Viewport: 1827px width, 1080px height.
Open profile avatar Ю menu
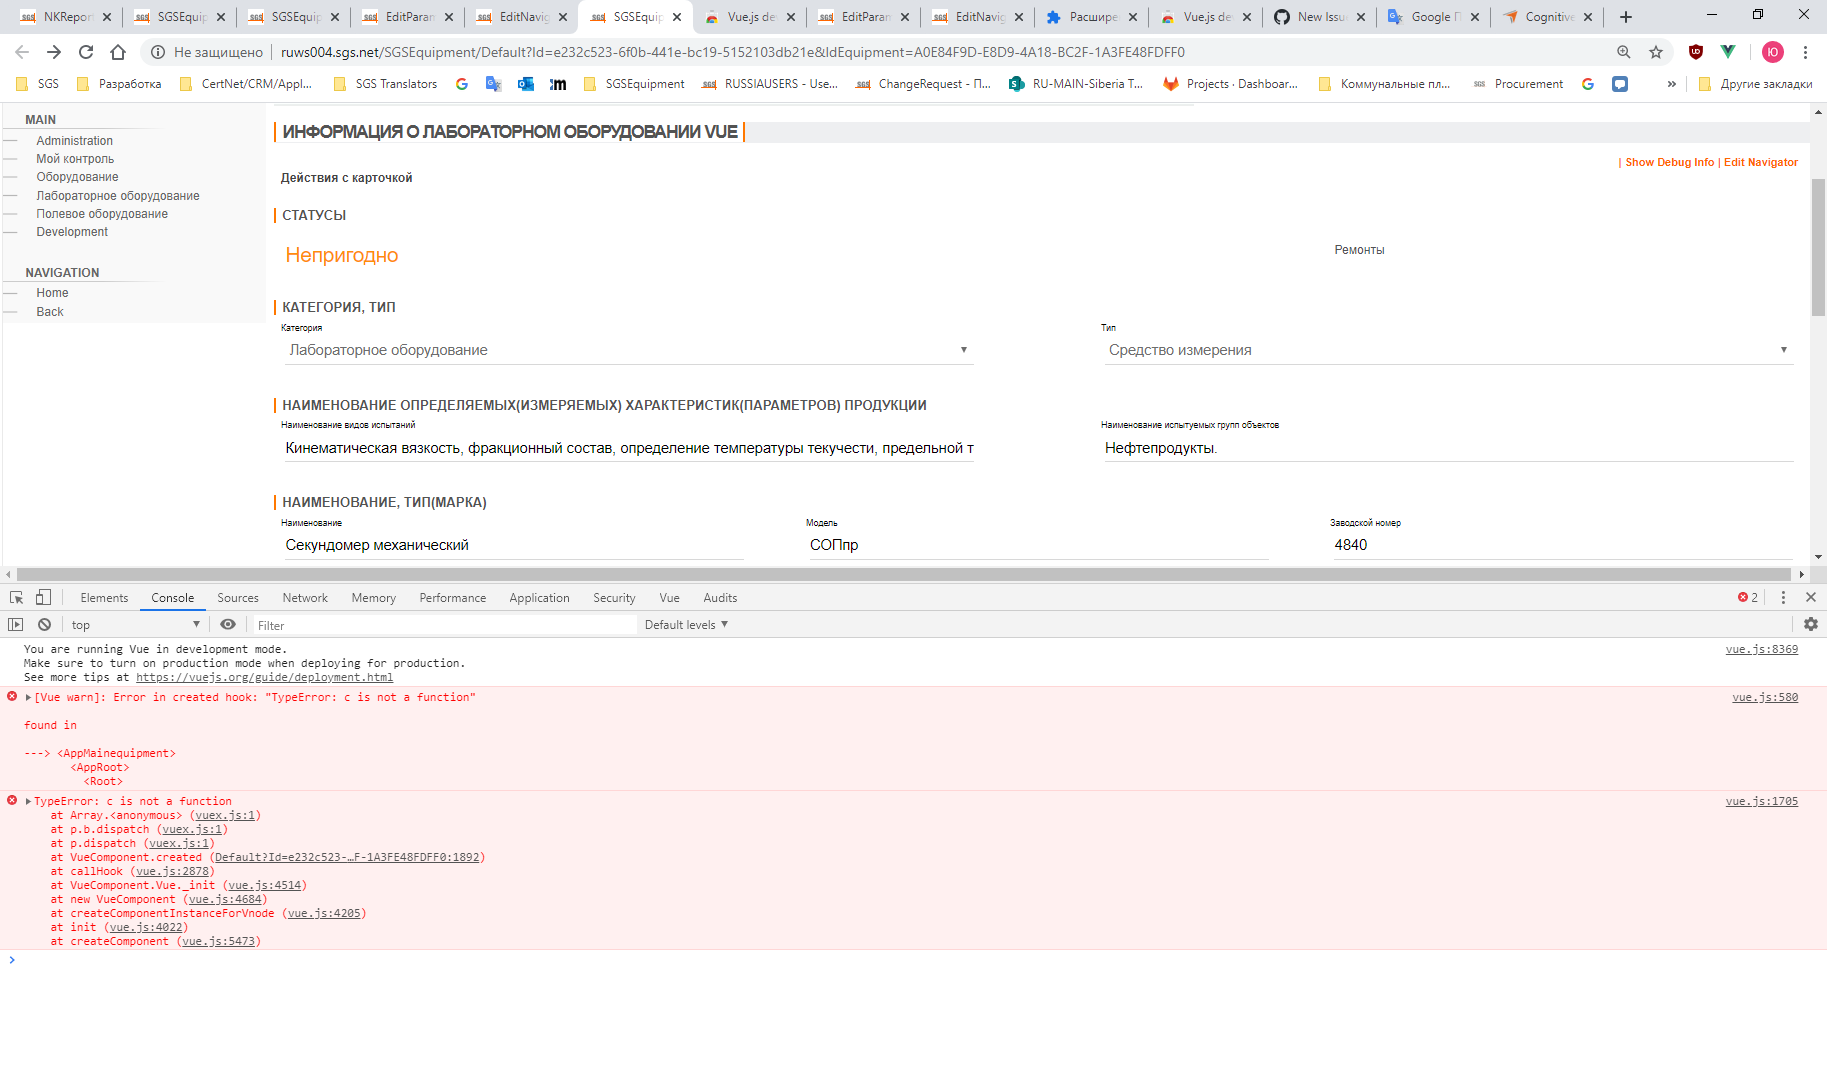click(x=1772, y=52)
